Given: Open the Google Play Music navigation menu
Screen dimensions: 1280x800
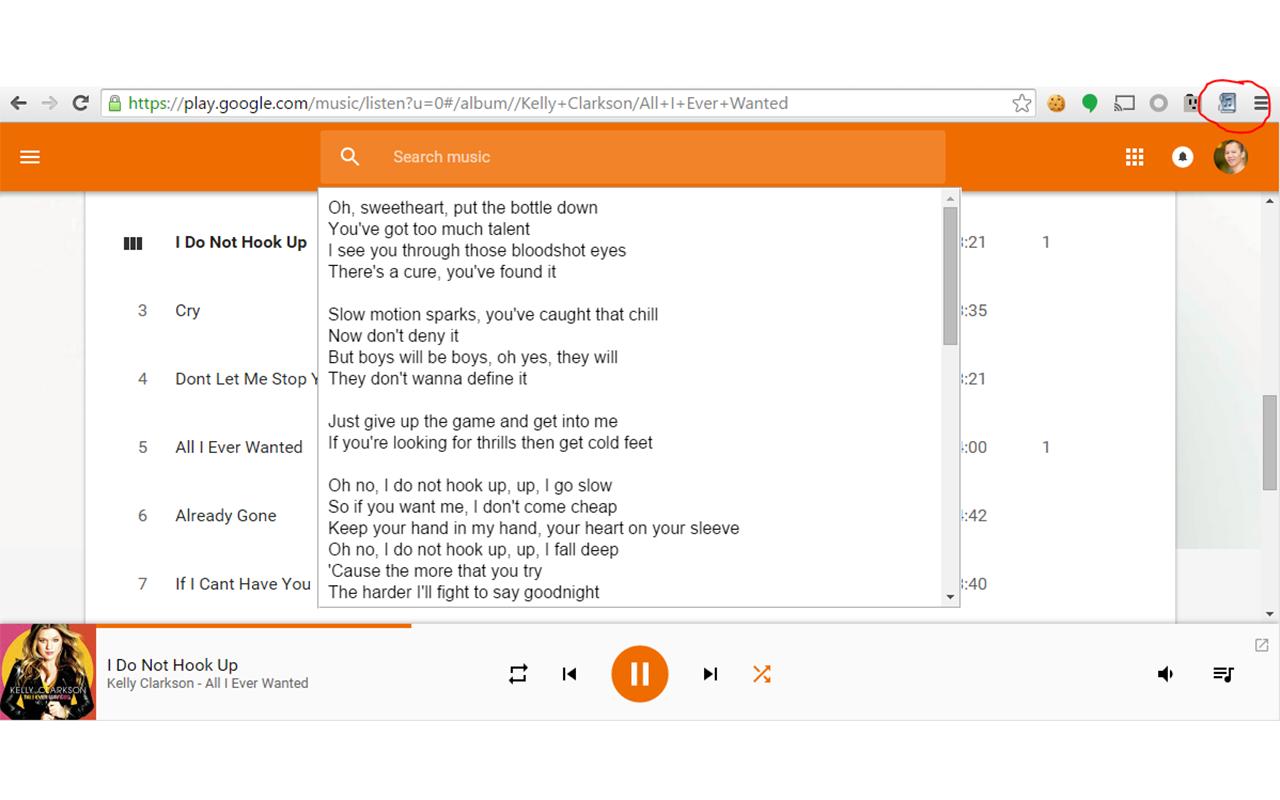Looking at the screenshot, I should pos(30,157).
